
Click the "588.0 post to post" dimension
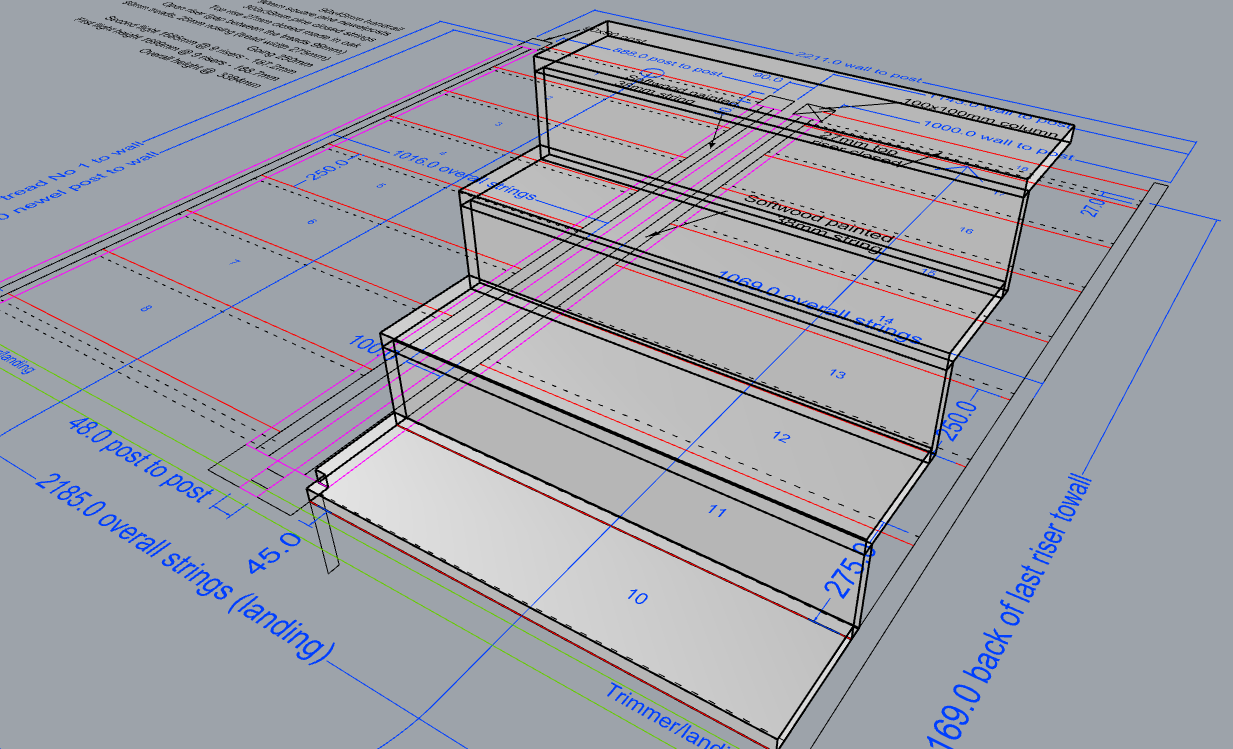click(x=642, y=59)
